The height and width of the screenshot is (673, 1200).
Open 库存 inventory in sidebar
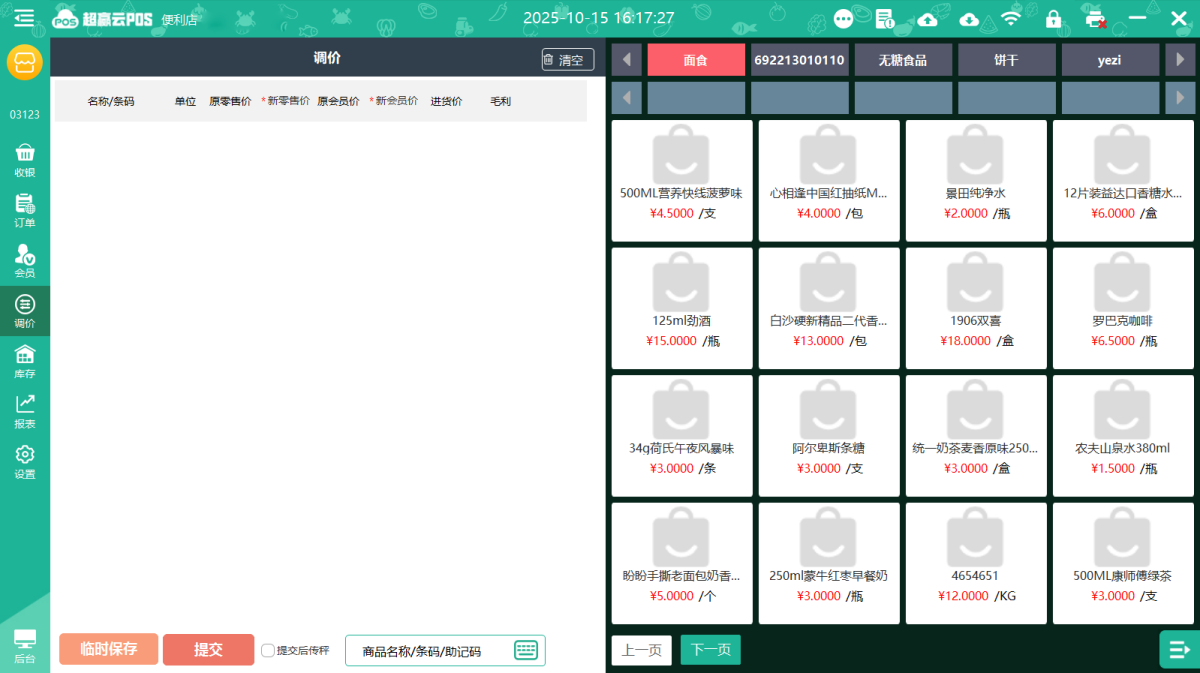[25, 361]
